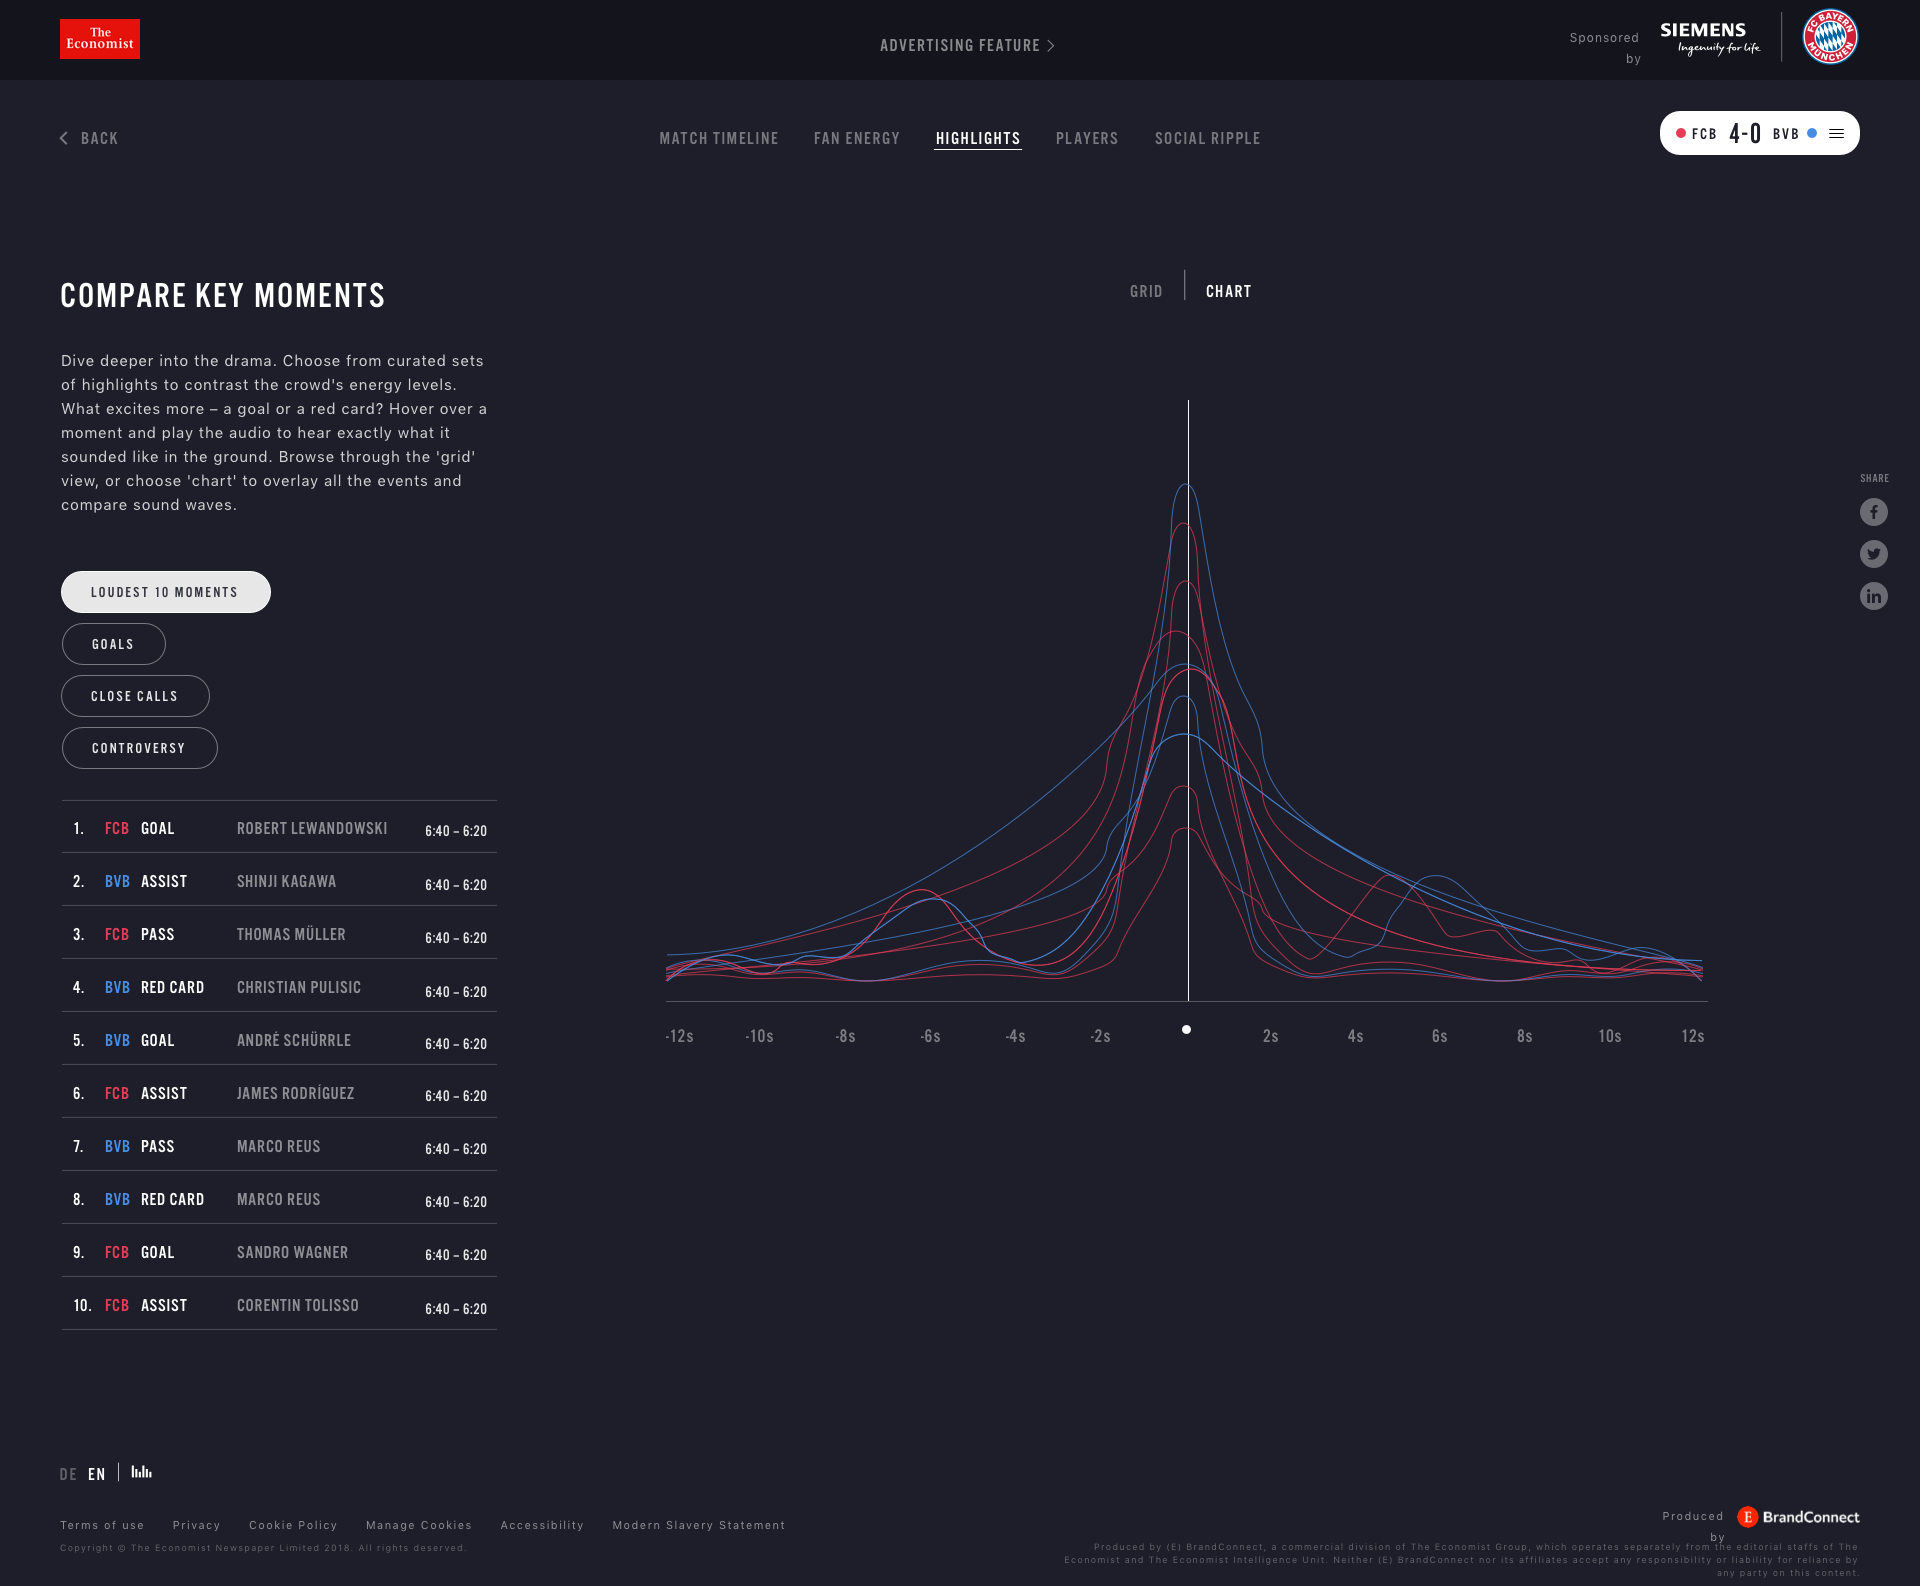1921x1586 pixels.
Task: Expand the Advertising Feature chevron
Action: (x=1051, y=46)
